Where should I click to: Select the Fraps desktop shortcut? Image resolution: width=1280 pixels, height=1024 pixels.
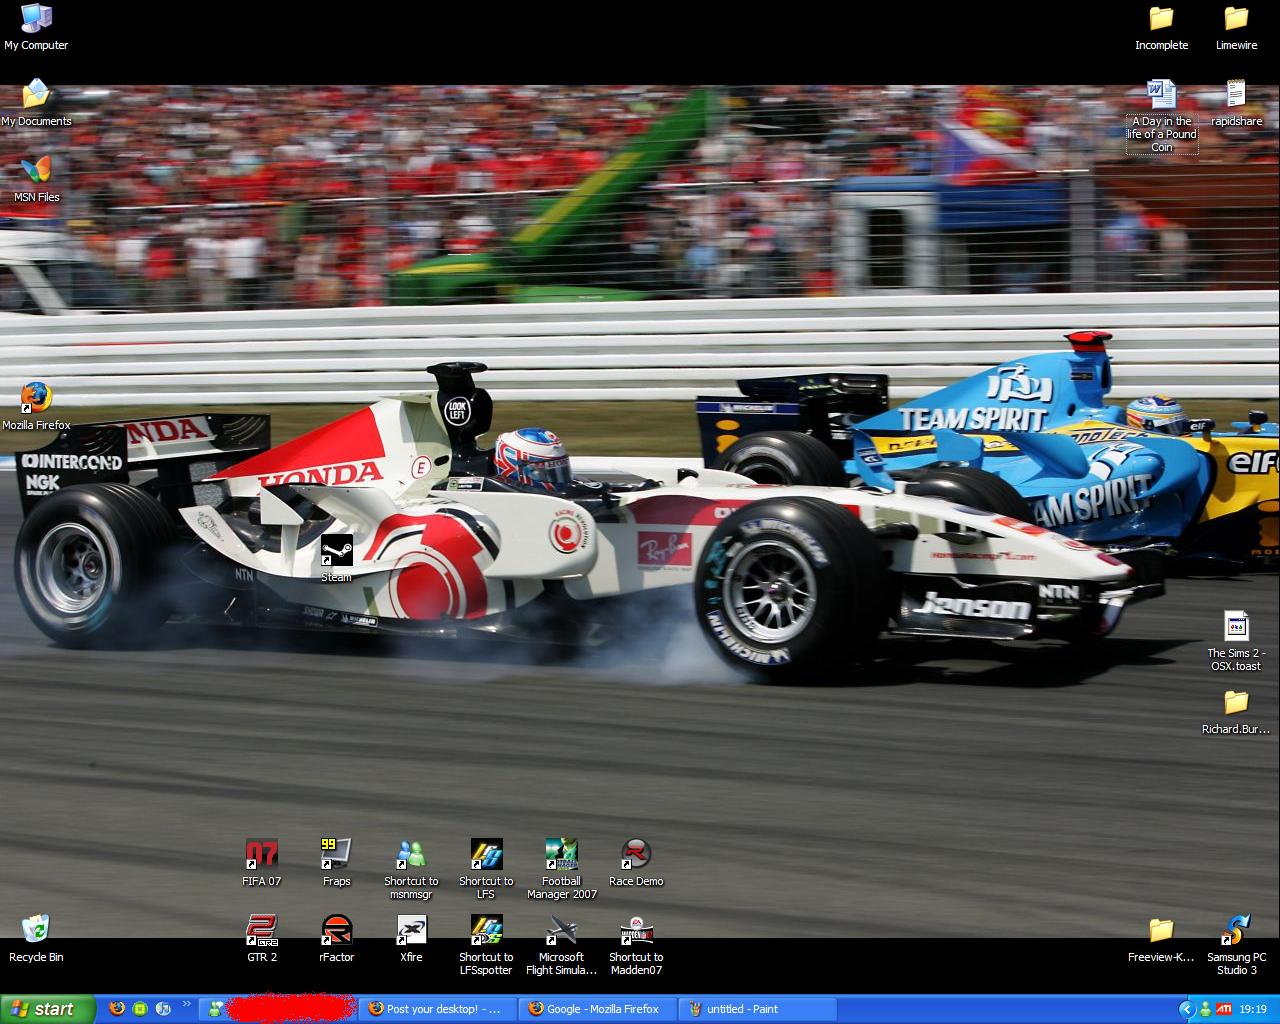pyautogui.click(x=336, y=863)
